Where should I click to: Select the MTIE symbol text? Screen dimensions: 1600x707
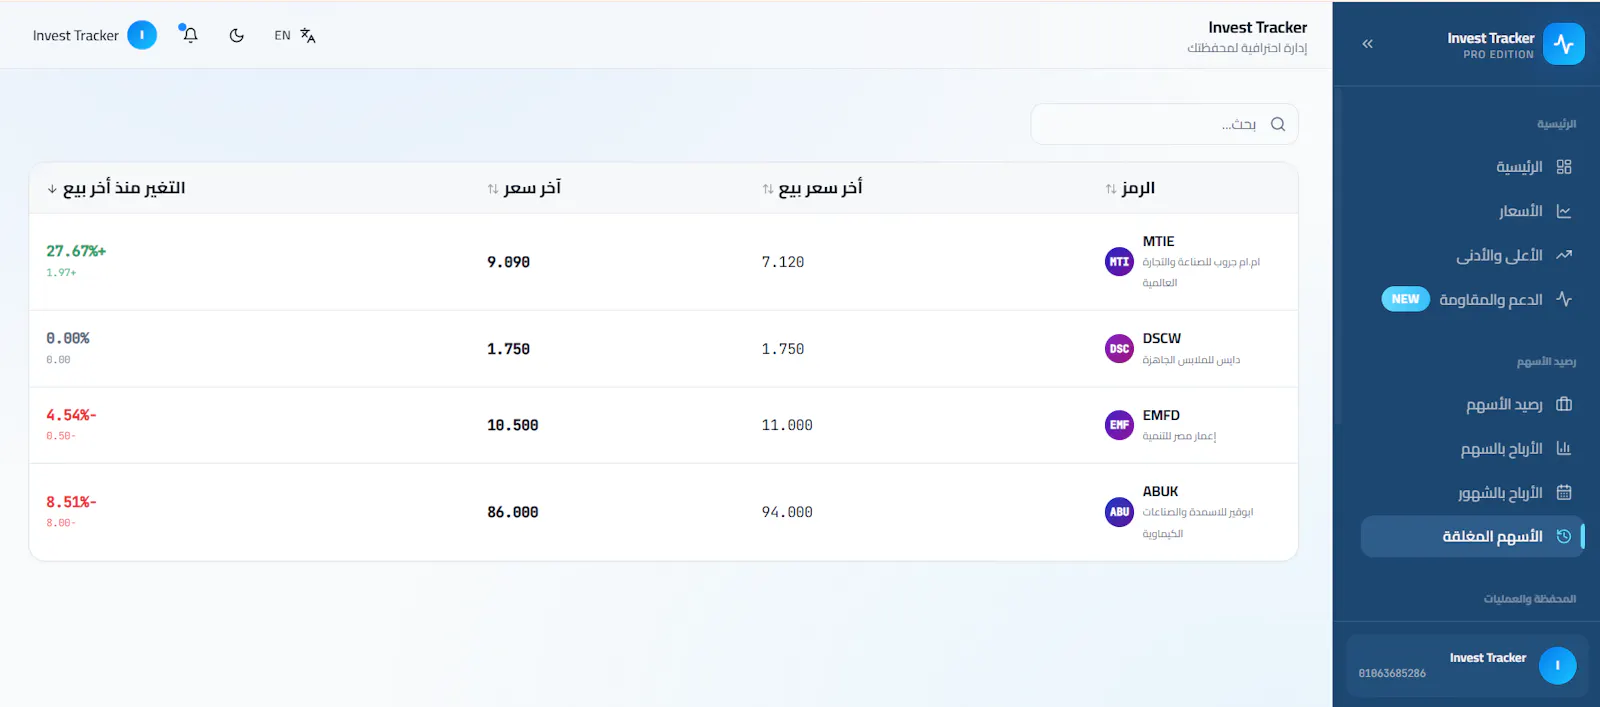[1158, 241]
